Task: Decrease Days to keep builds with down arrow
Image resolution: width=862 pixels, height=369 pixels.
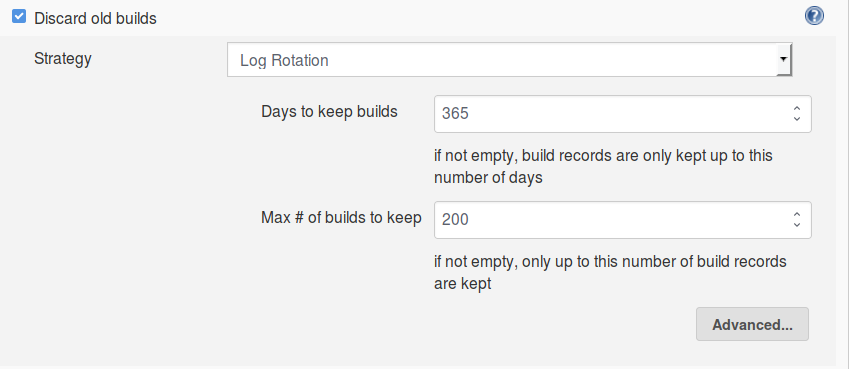Action: [797, 119]
